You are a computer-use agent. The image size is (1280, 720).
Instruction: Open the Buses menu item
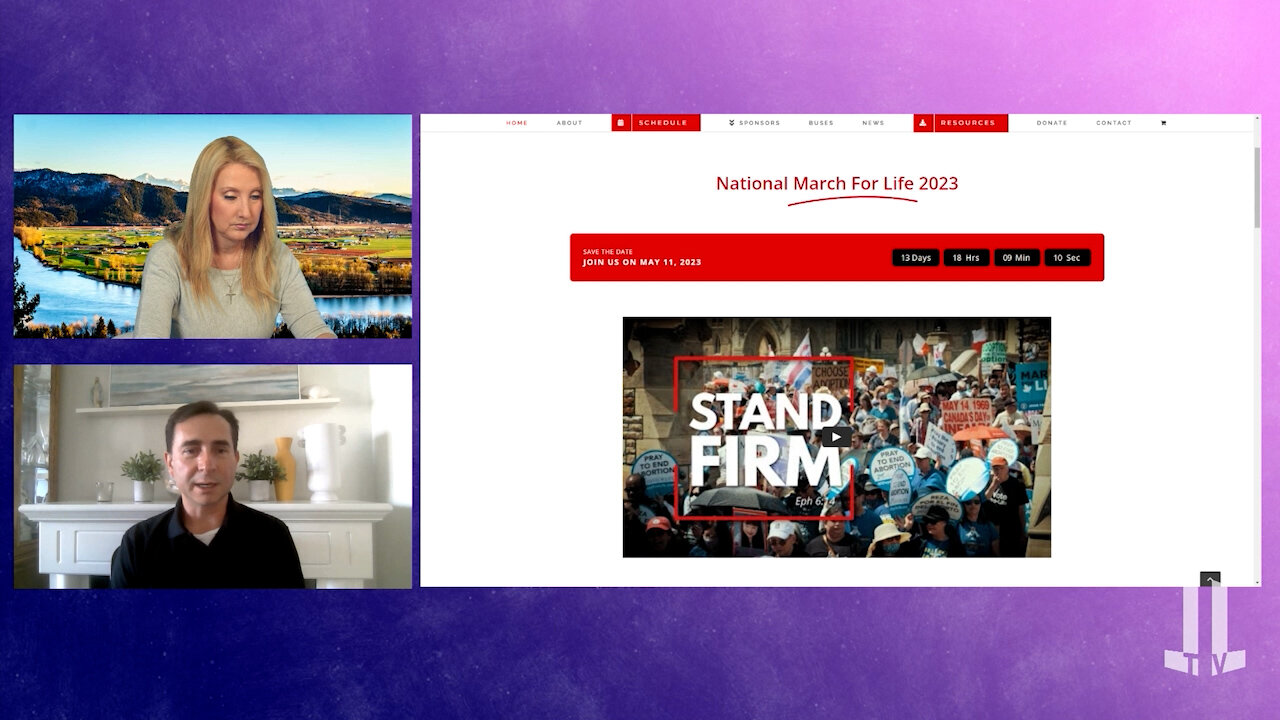[x=821, y=123]
